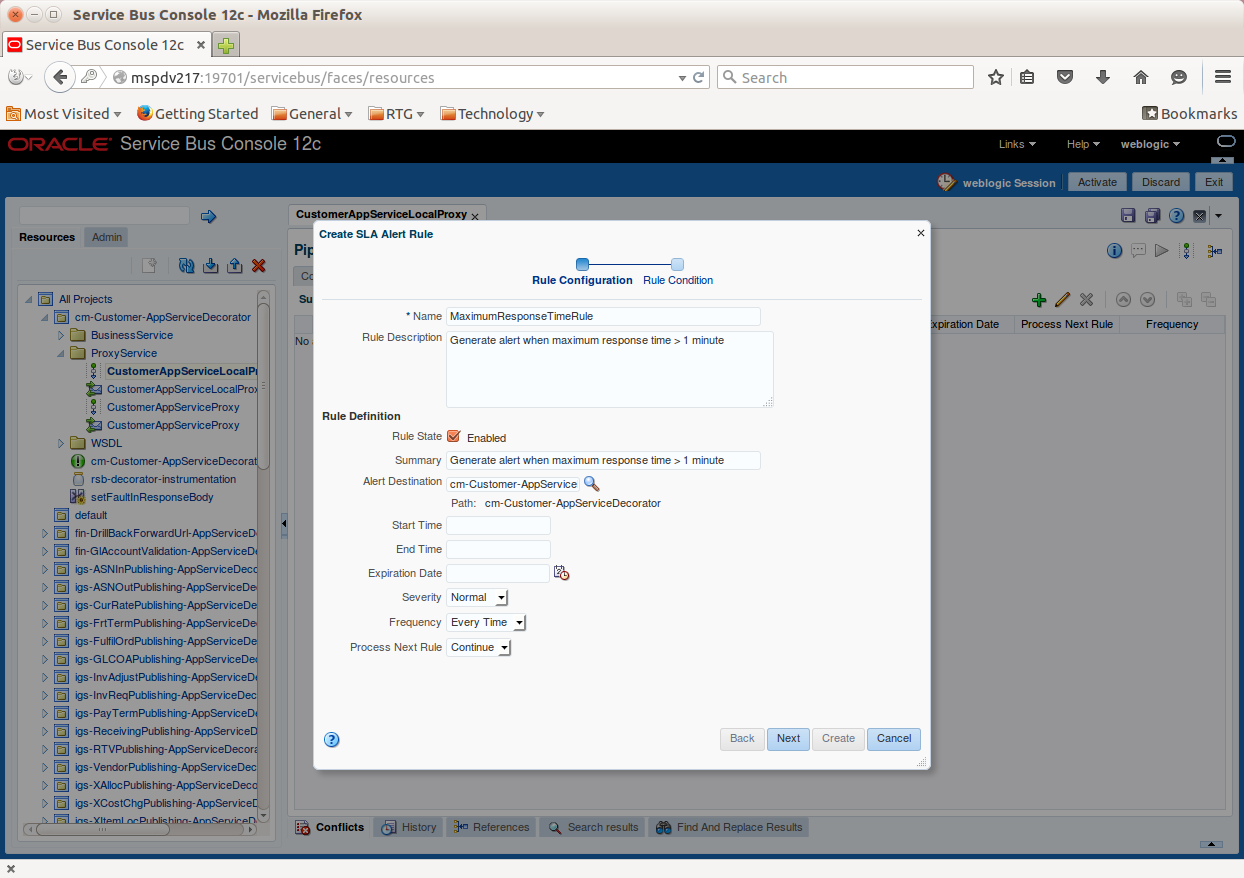1244x878 pixels.
Task: Click the search go arrow icon
Action: 209,216
